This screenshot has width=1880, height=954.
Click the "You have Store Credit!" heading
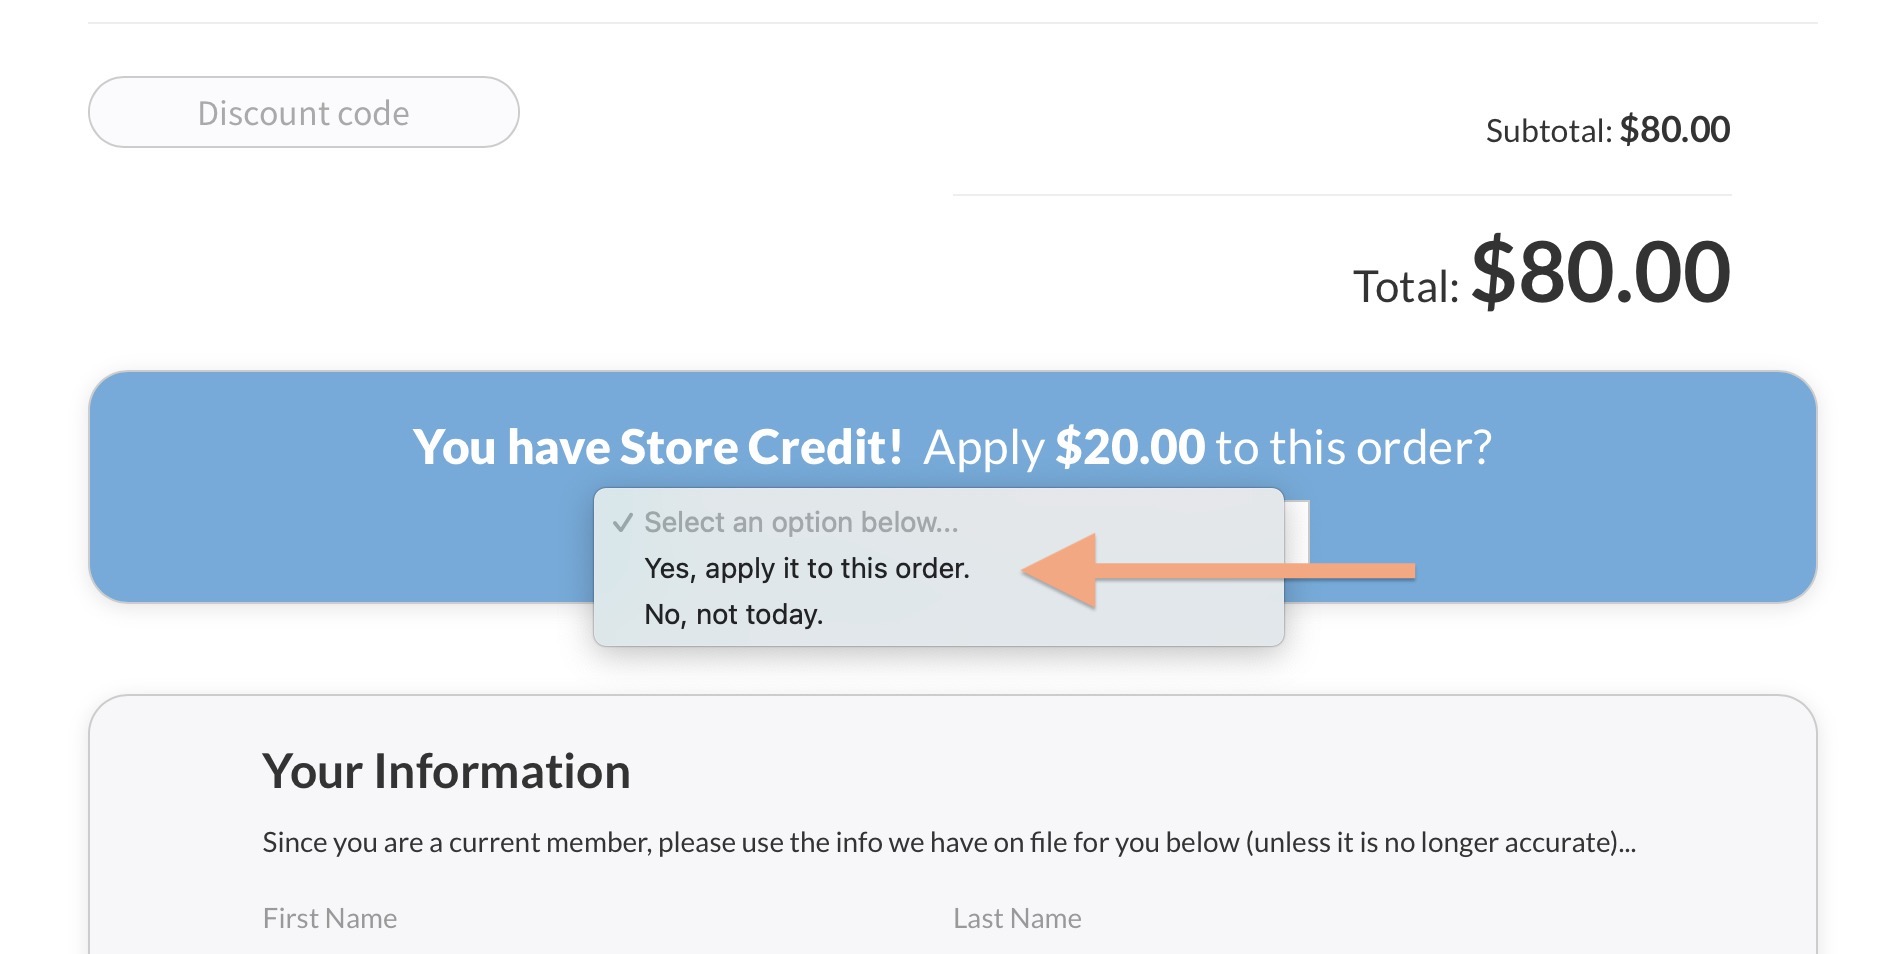point(658,447)
